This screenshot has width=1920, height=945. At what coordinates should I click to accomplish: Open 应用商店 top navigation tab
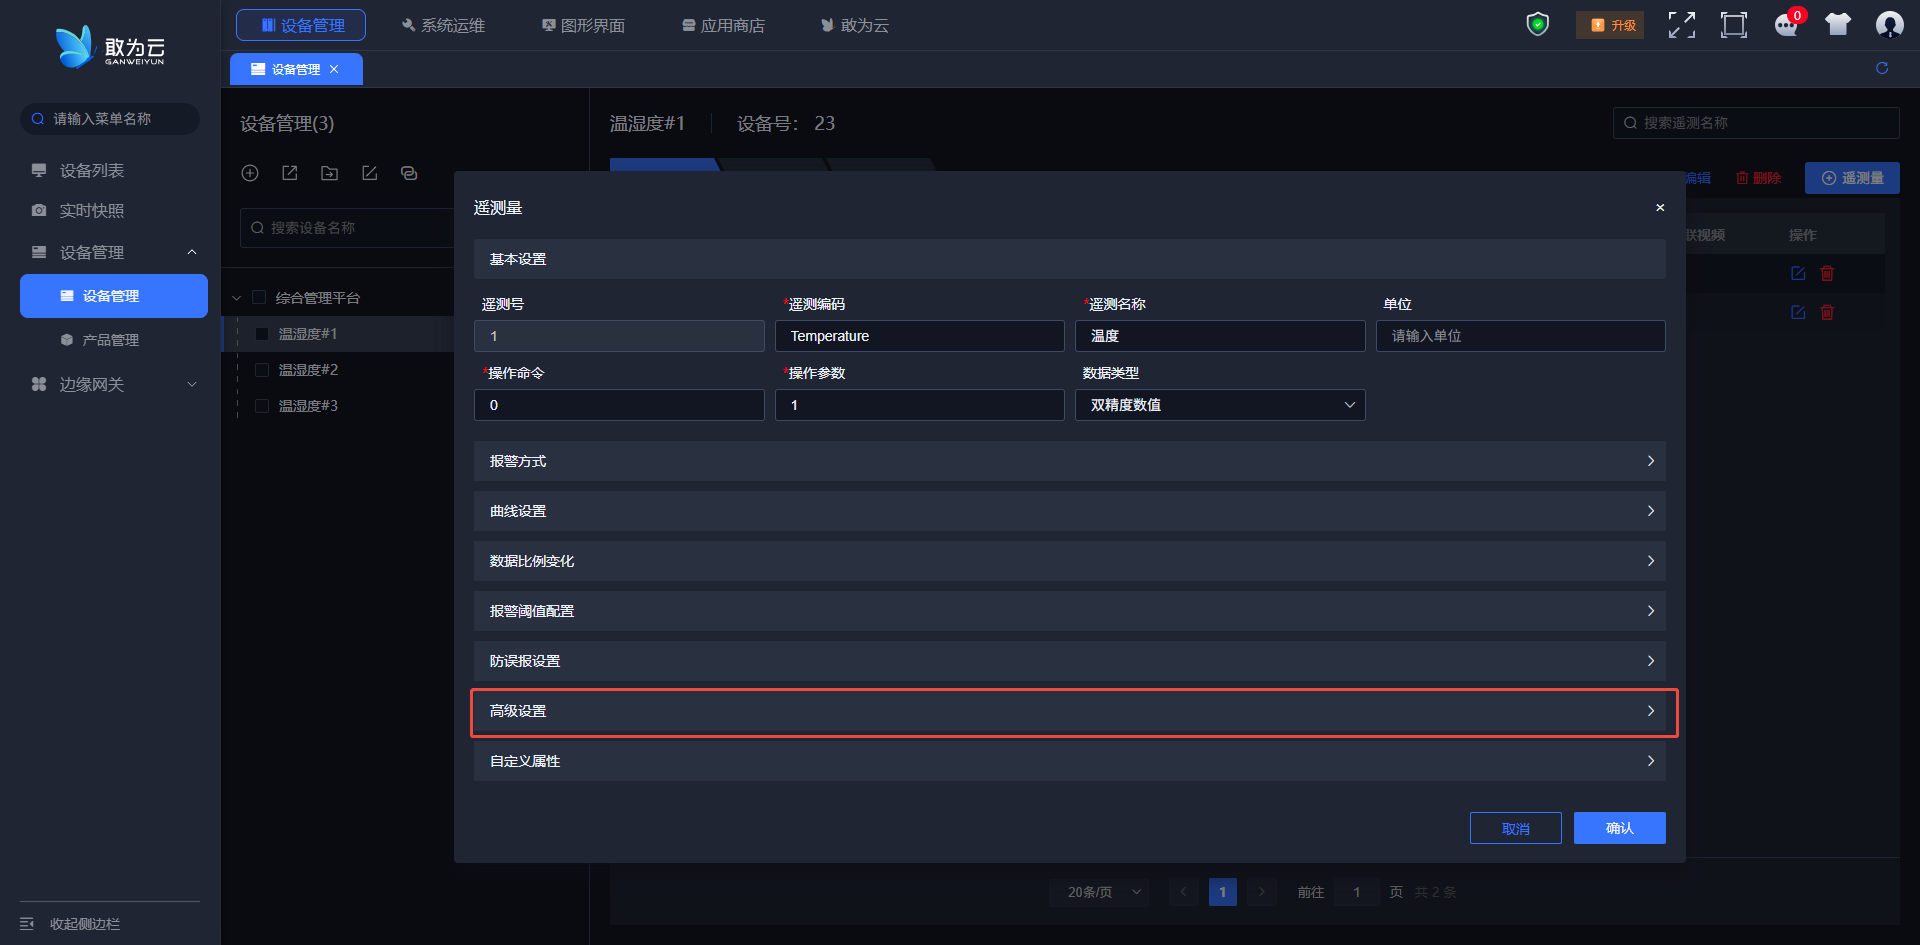click(723, 25)
